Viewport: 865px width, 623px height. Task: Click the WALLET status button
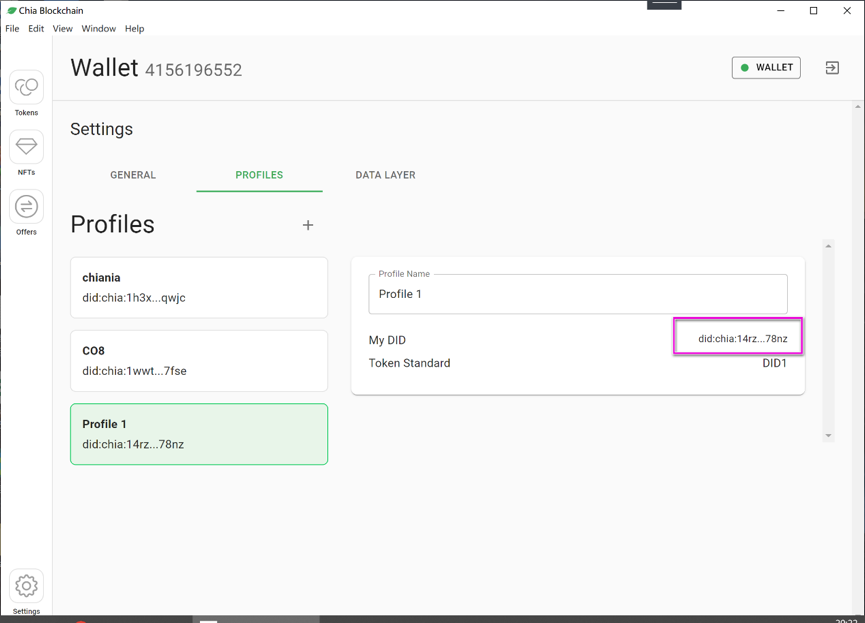coord(766,68)
